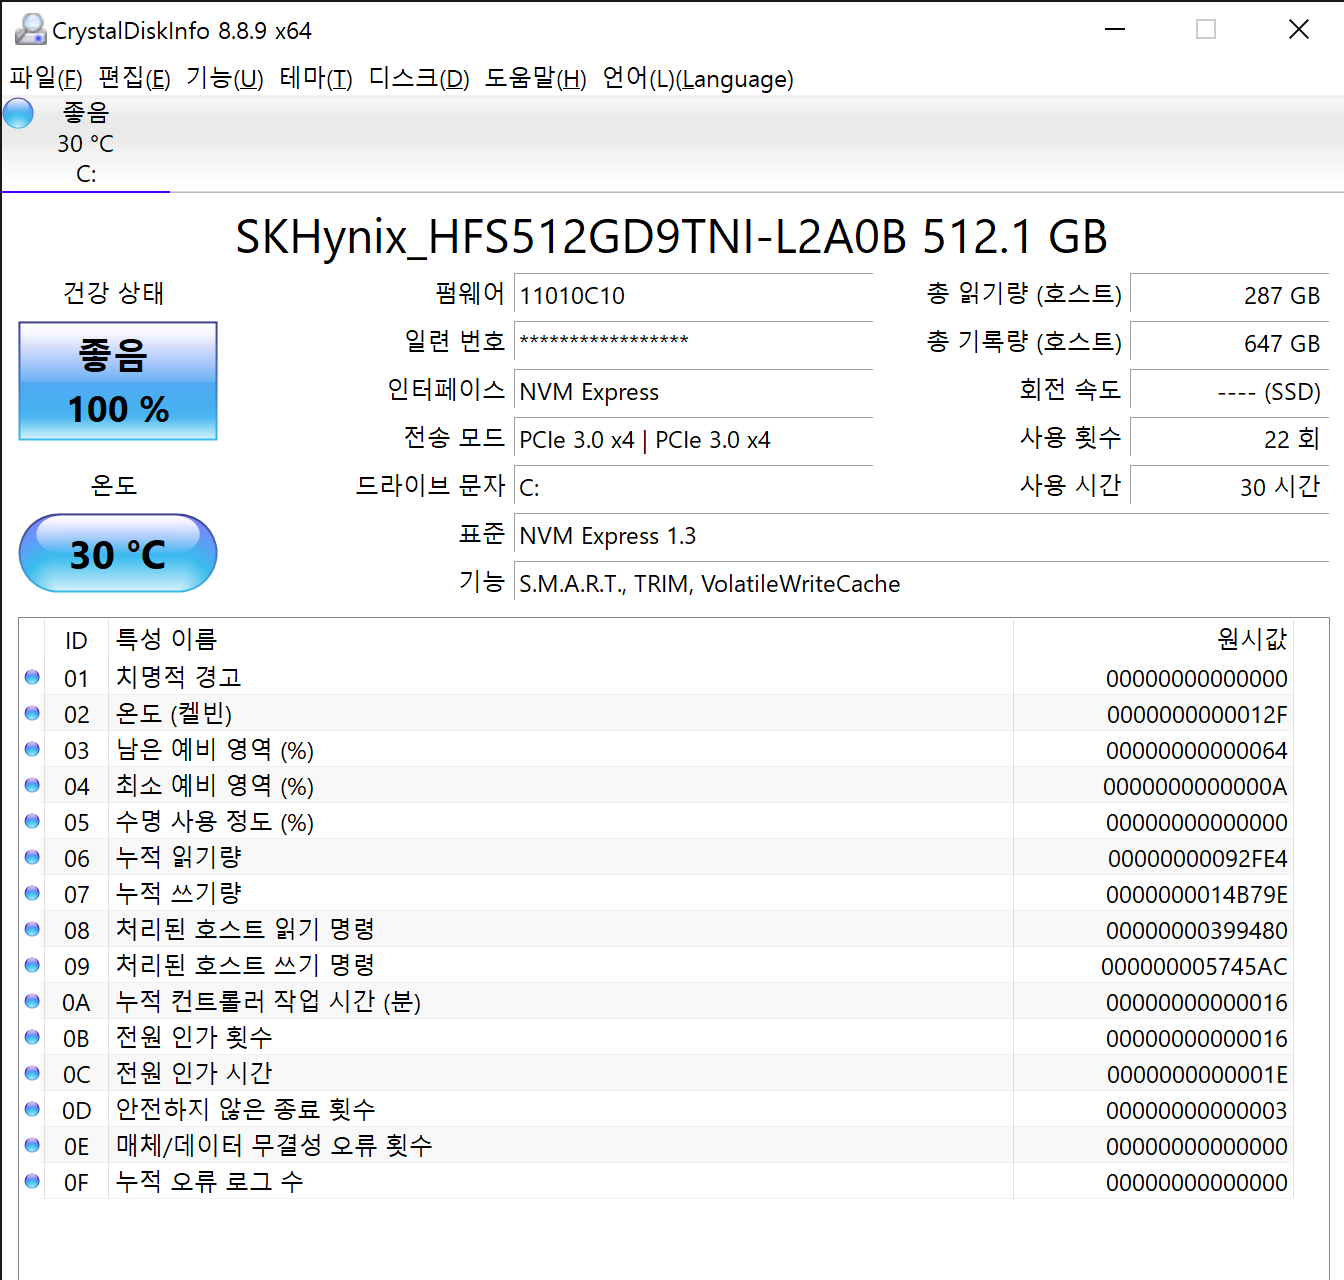
Task: Select the 수명 사용 정도 (%) attribute name
Action: (x=215, y=821)
